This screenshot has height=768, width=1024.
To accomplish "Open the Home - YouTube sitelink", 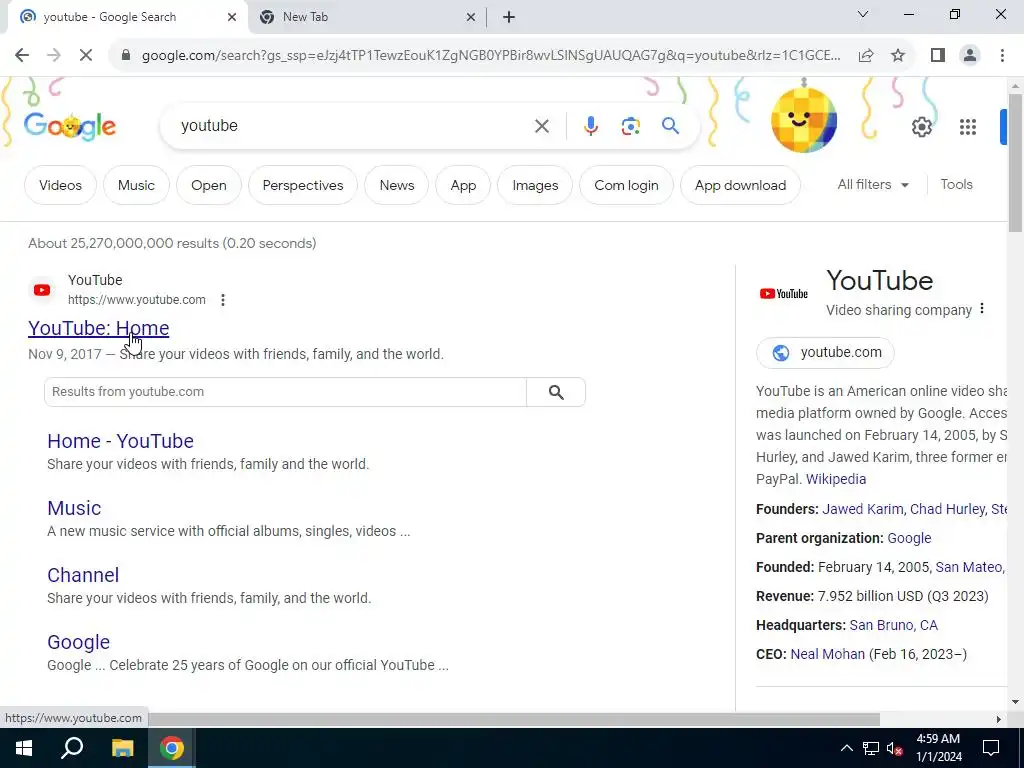I will [x=120, y=441].
